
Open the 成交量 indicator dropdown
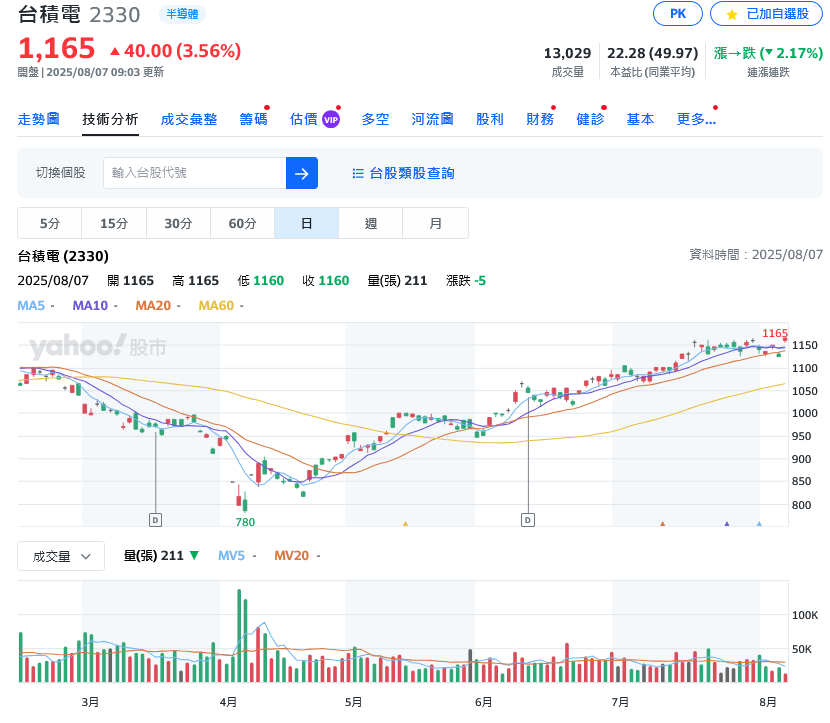[x=61, y=556]
